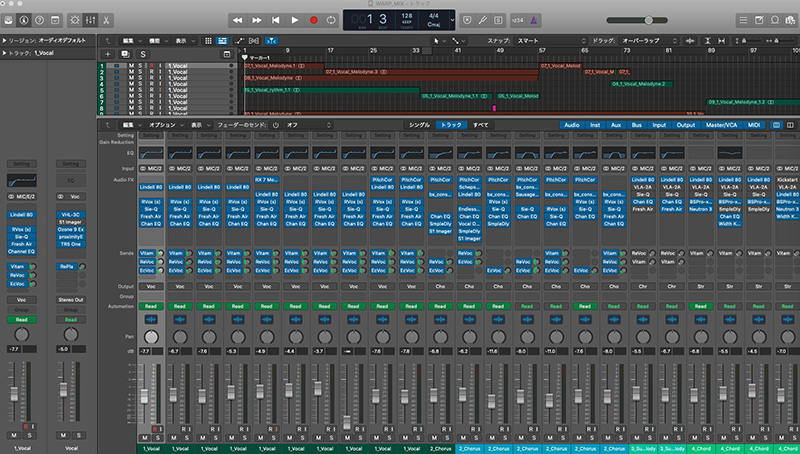Open the 編集 menu in tracks area

point(131,41)
